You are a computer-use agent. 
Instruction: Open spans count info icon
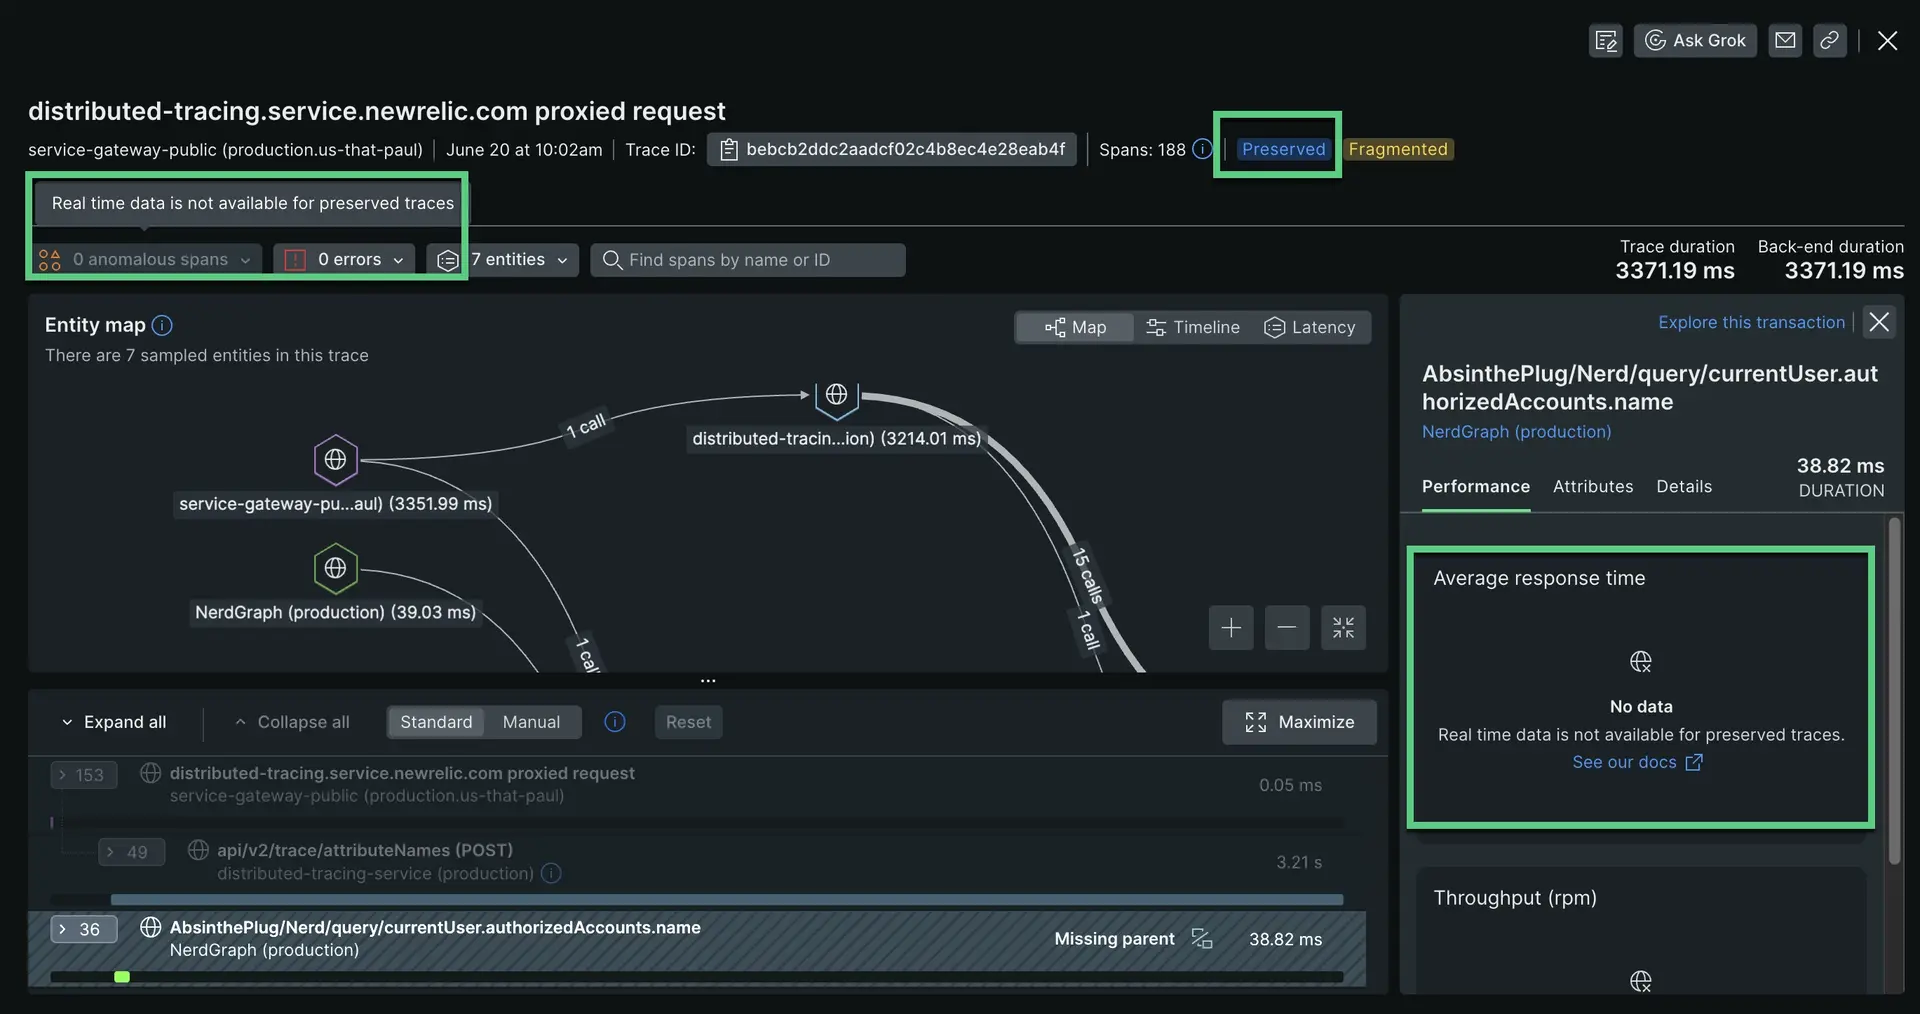1201,149
